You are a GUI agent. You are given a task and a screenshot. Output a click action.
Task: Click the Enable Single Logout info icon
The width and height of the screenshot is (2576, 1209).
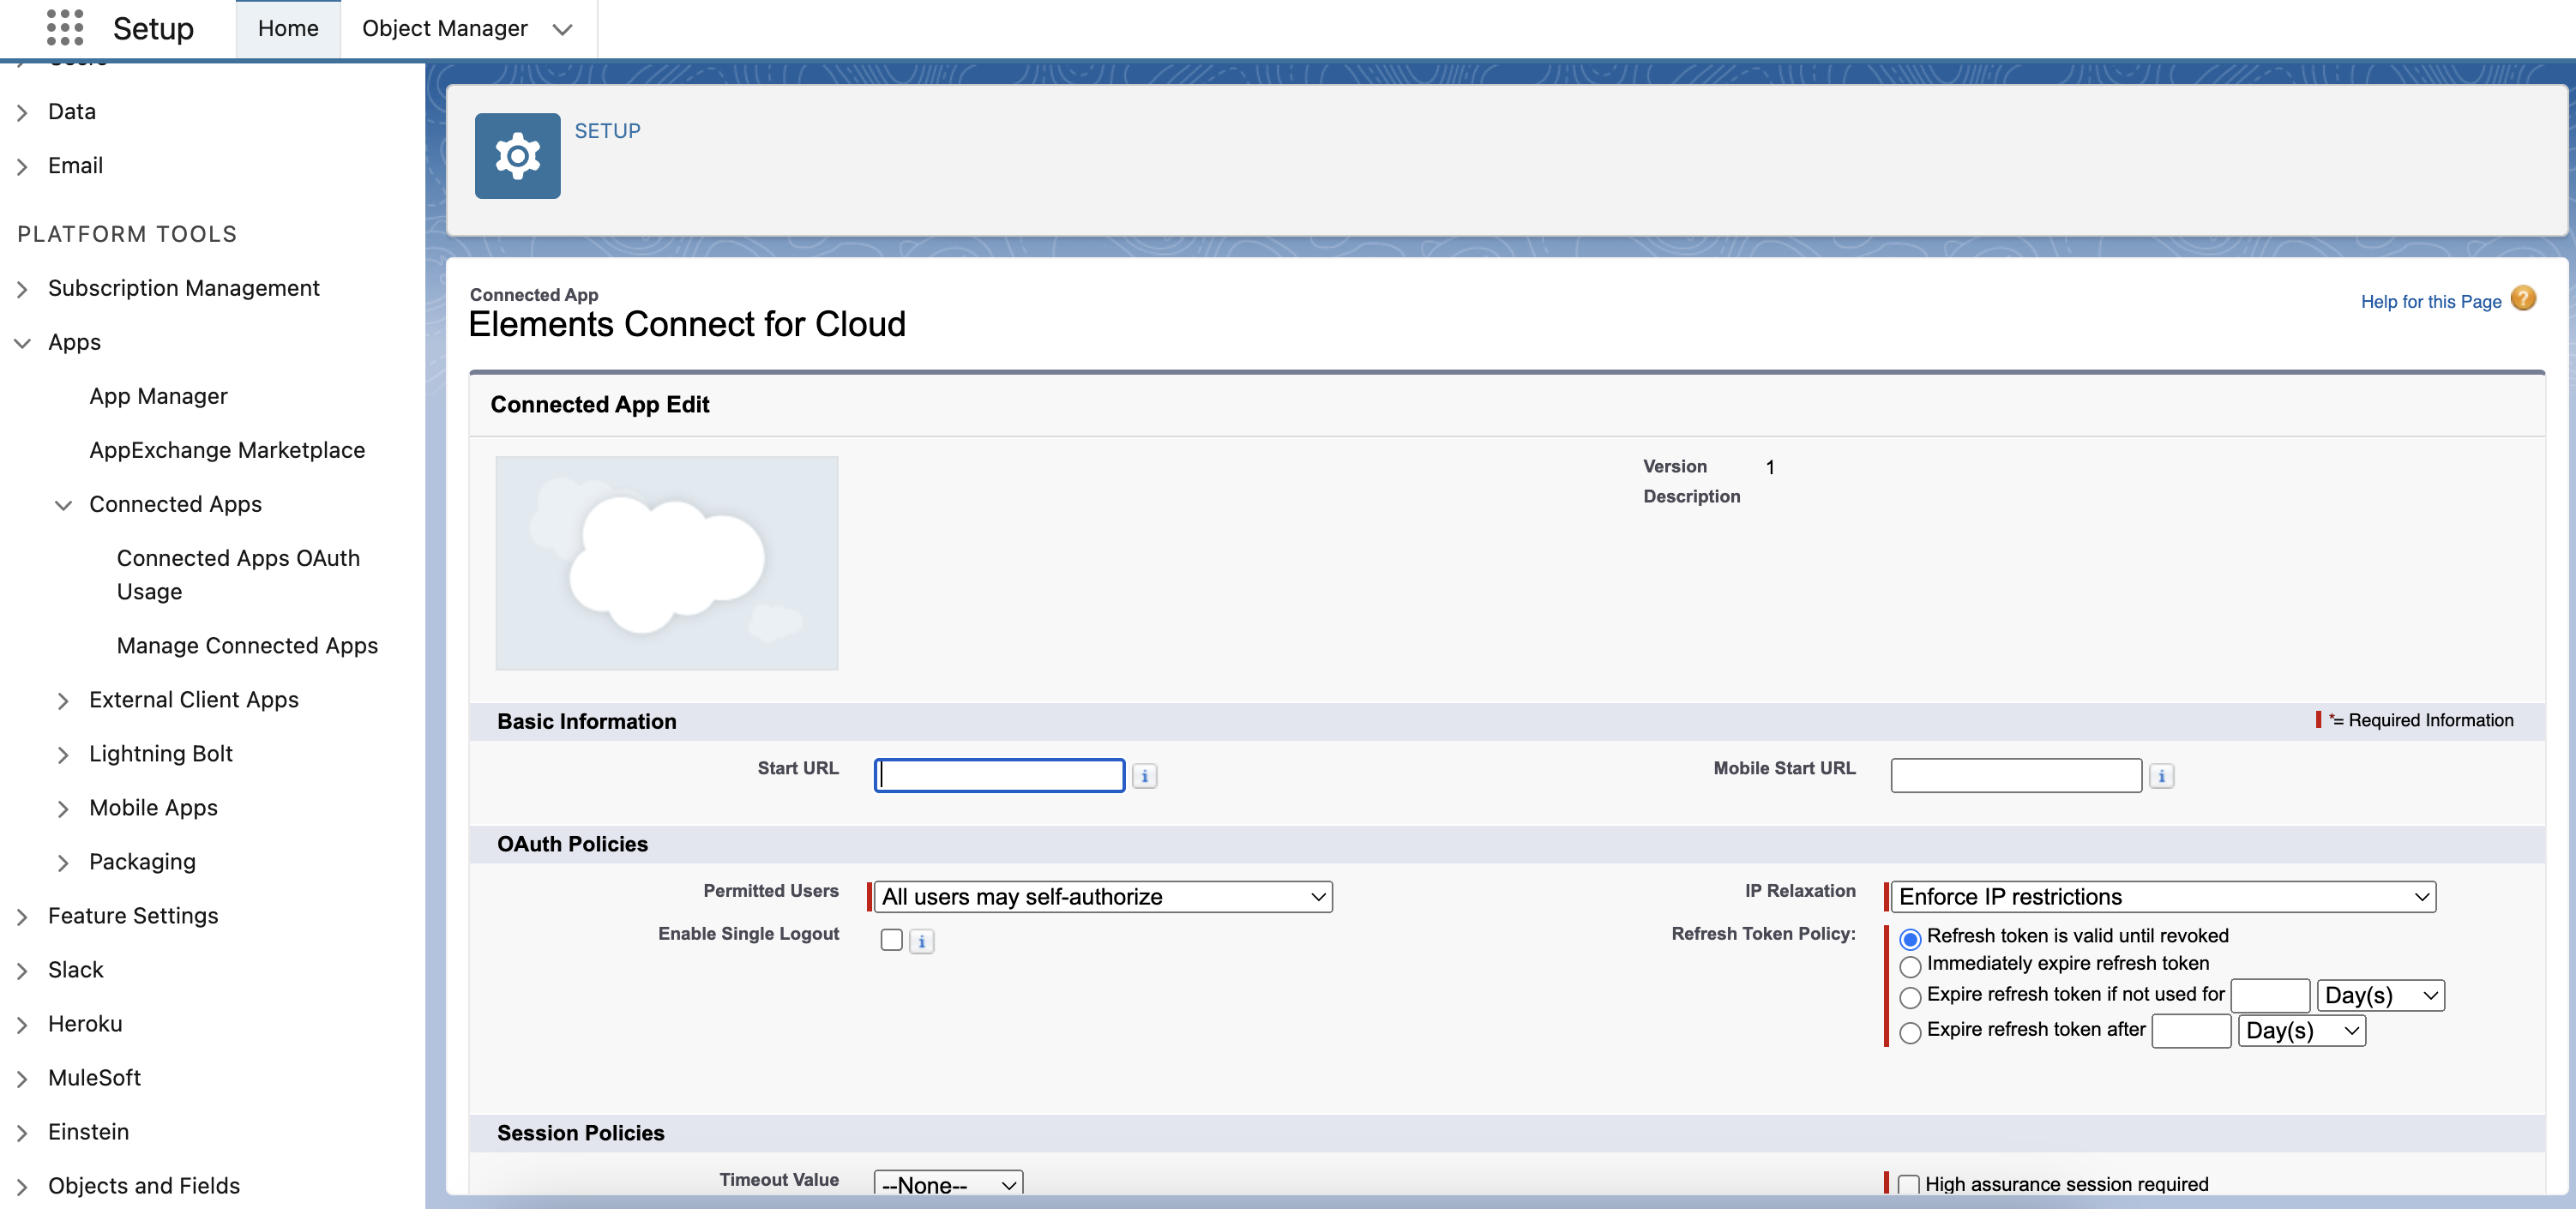point(921,941)
